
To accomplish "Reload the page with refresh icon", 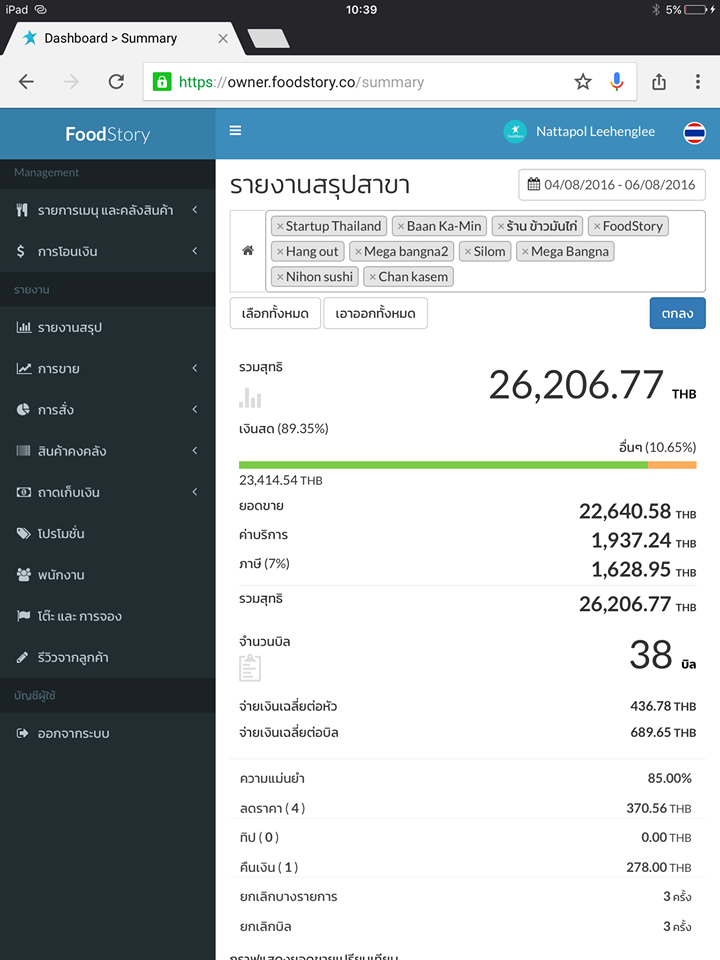I will (116, 81).
